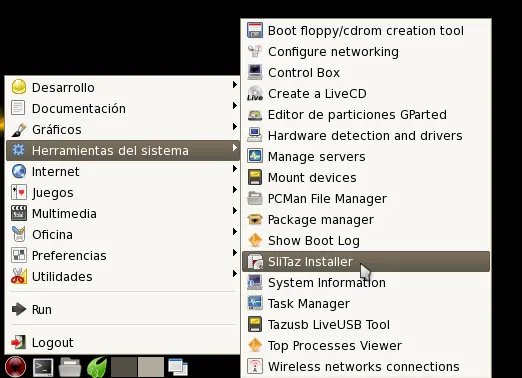Launch the terminal from the taskbar
Screen dimensions: 522x378
point(43,367)
